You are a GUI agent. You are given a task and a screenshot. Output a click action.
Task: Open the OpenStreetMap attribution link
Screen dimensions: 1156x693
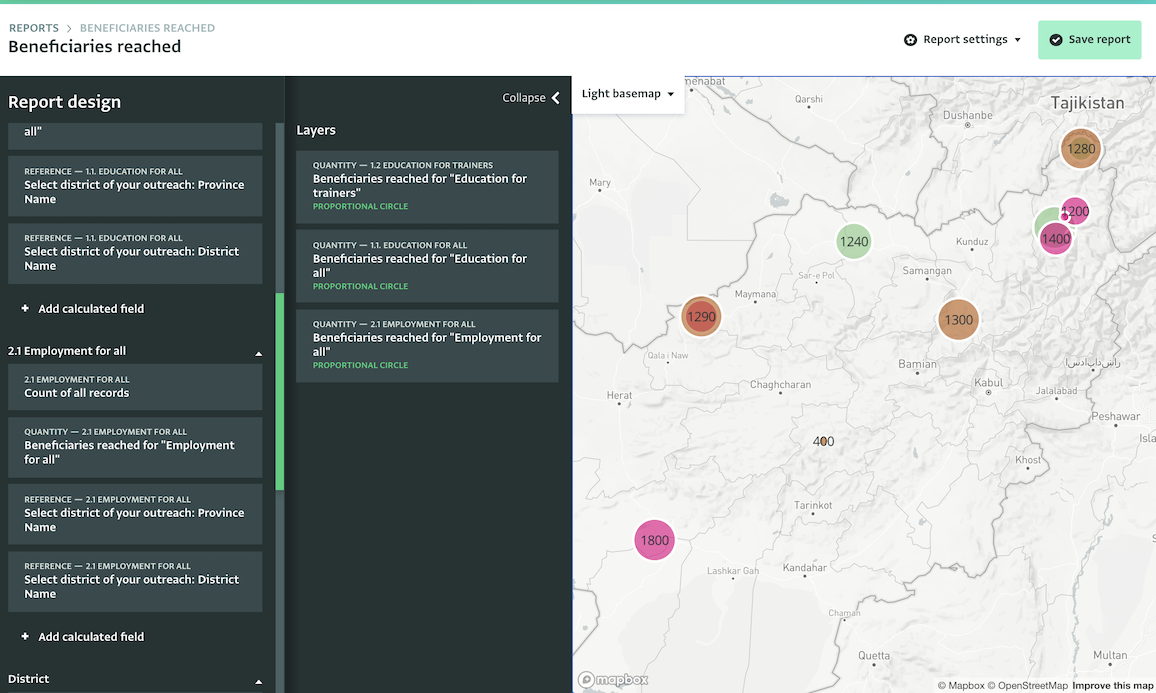point(1028,686)
